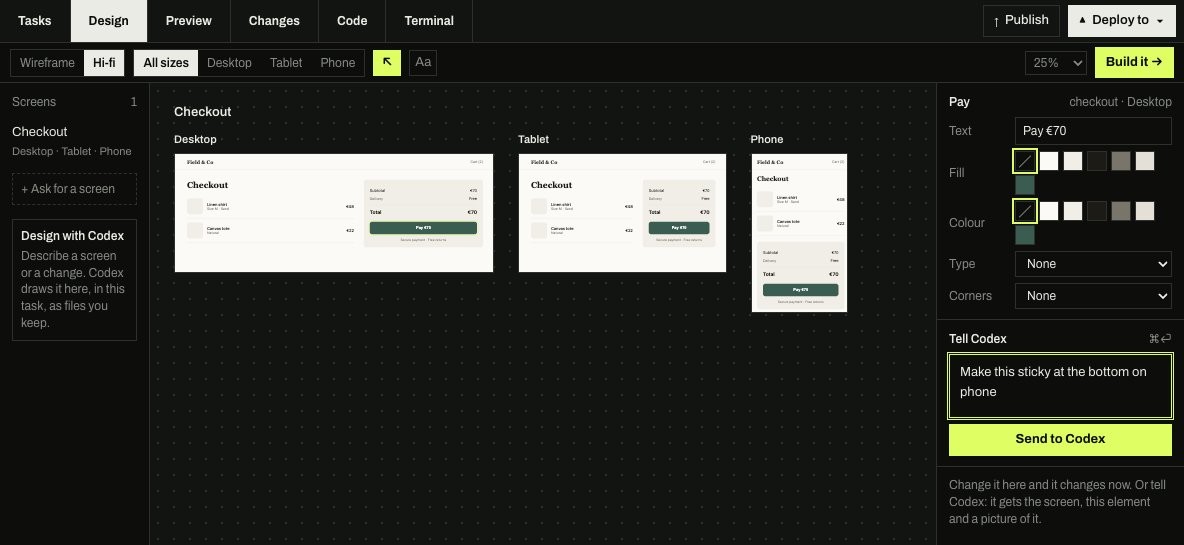Click the Checkout heading on the canvas
Viewport: 1184px width, 545px height.
tap(202, 112)
